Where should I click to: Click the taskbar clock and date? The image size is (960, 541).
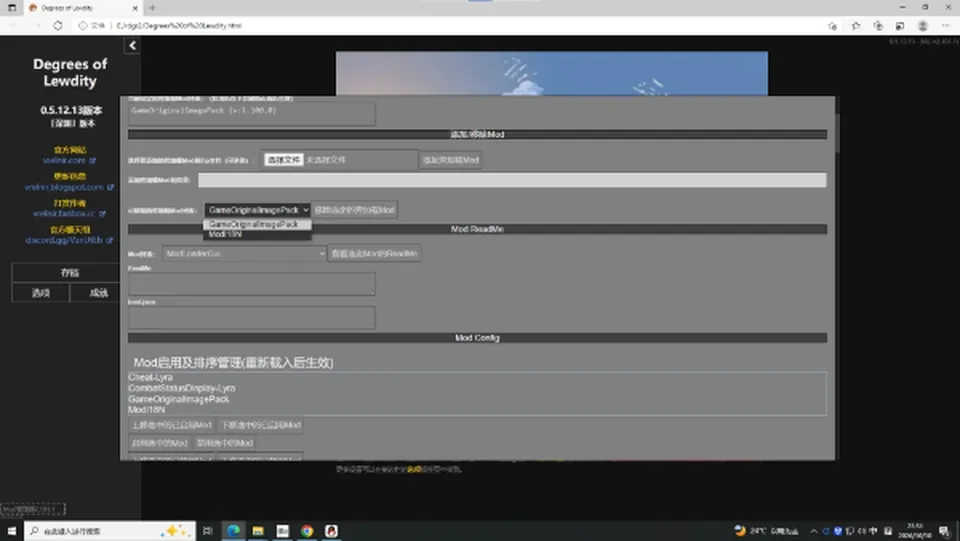coord(915,531)
